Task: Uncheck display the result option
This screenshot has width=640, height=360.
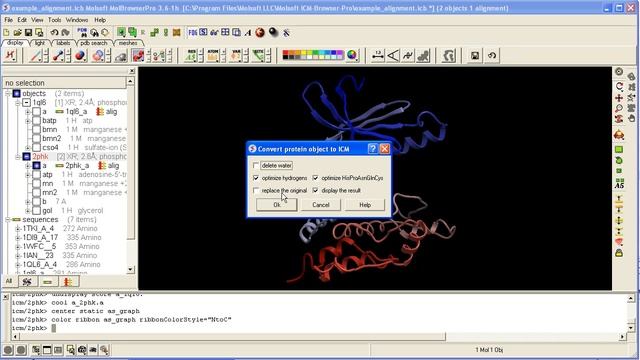Action: click(316, 190)
